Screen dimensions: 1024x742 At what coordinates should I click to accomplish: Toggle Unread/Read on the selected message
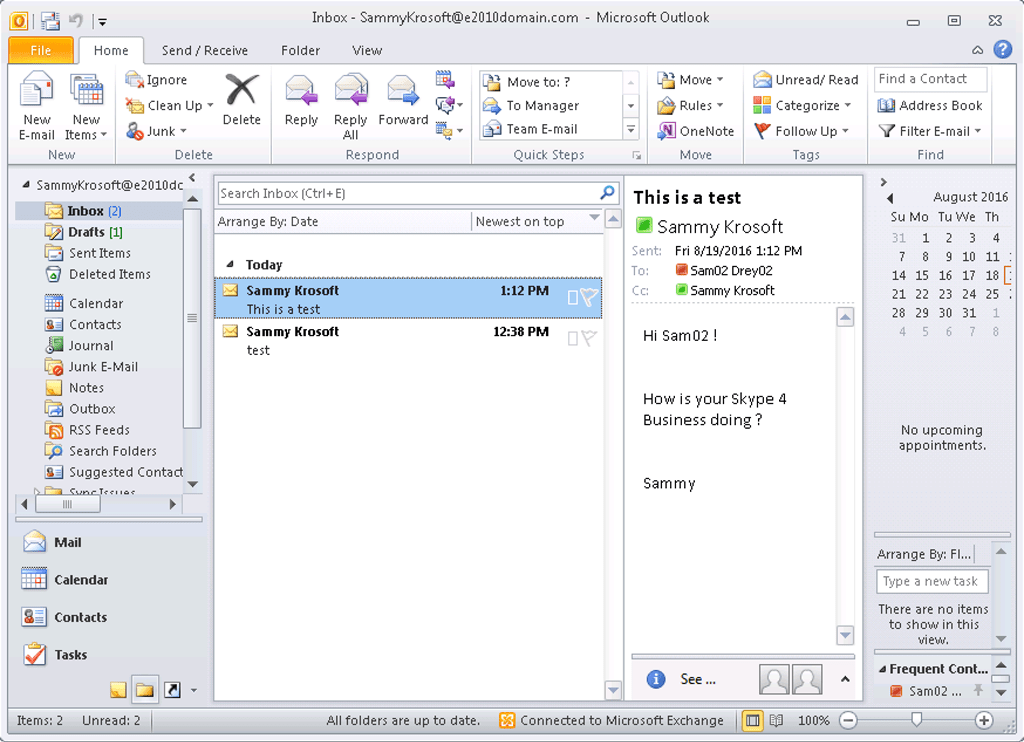coord(806,79)
